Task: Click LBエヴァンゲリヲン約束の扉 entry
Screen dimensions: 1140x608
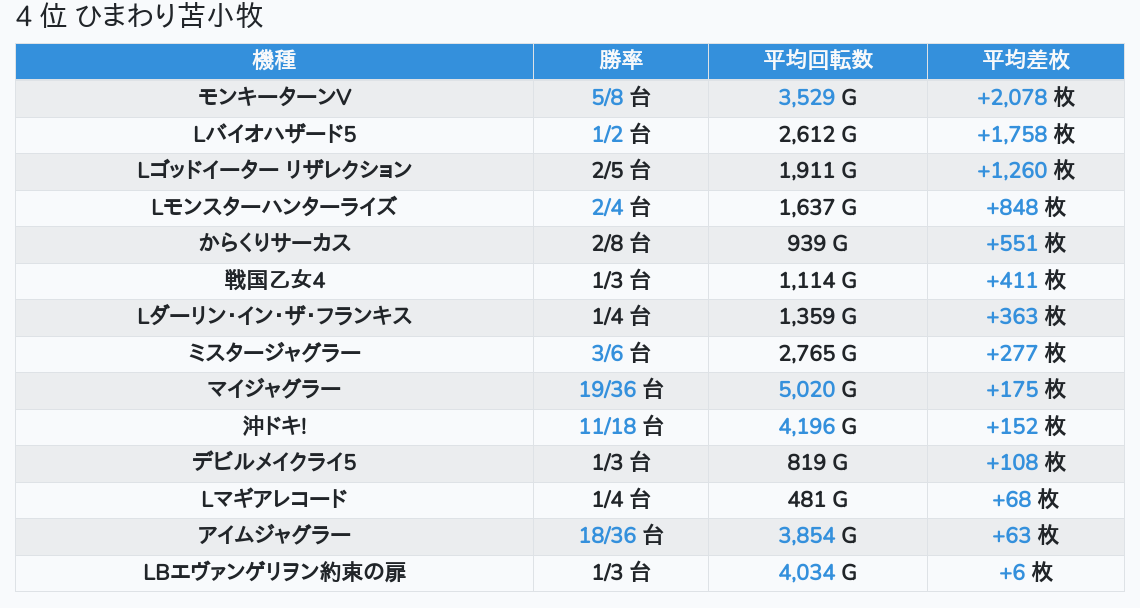Action: click(274, 572)
